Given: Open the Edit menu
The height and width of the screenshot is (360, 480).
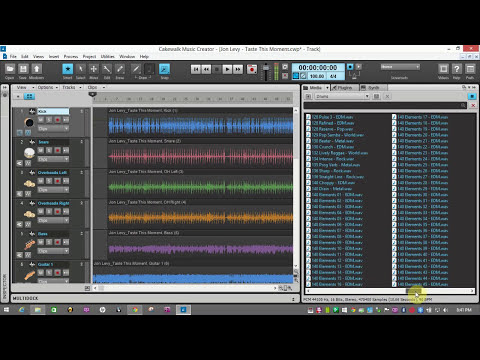Looking at the screenshot, I should (25, 56).
